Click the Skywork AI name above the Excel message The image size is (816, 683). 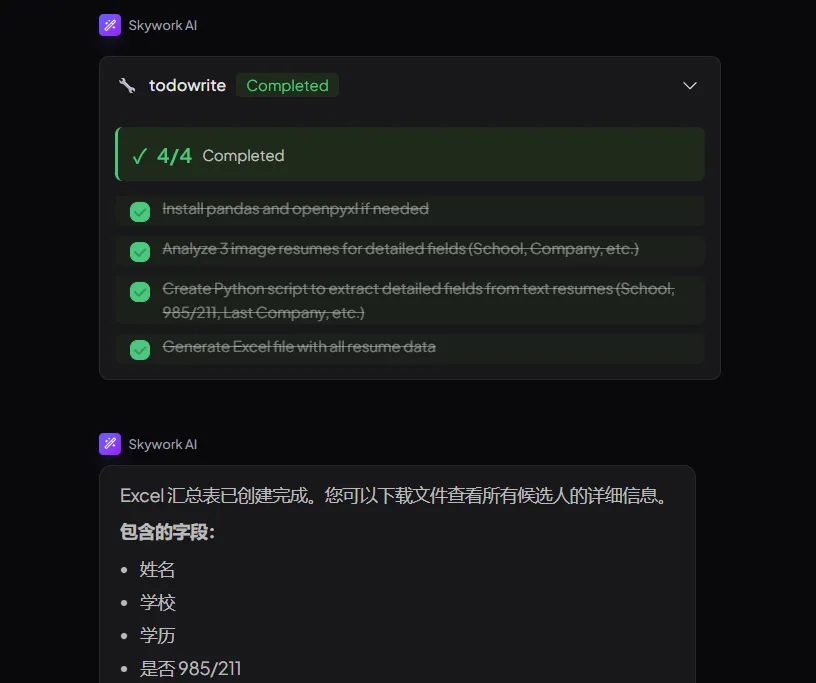pos(163,444)
